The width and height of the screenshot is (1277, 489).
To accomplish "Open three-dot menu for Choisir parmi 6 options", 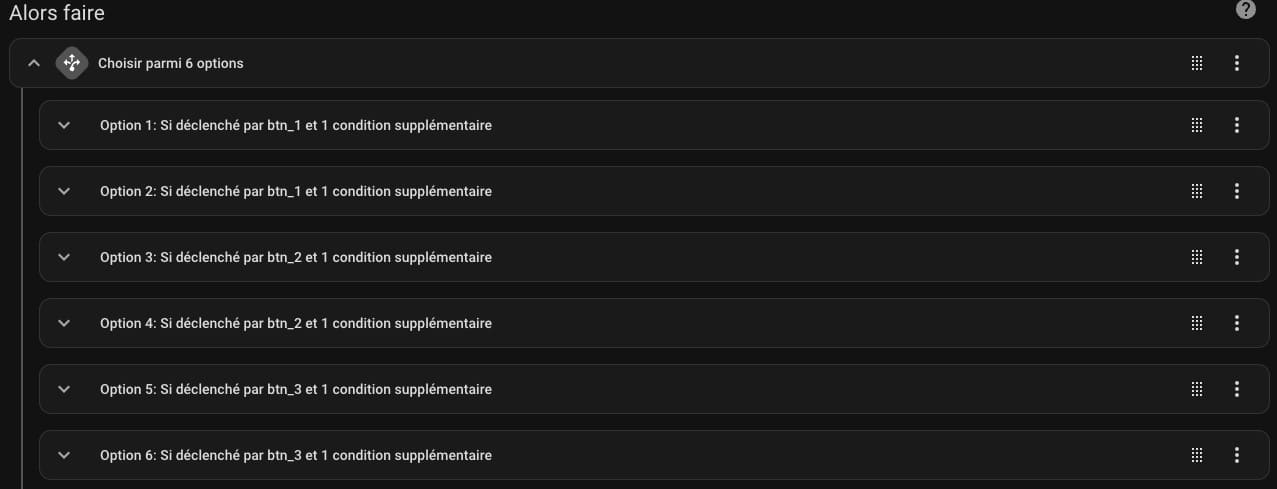I will point(1237,63).
